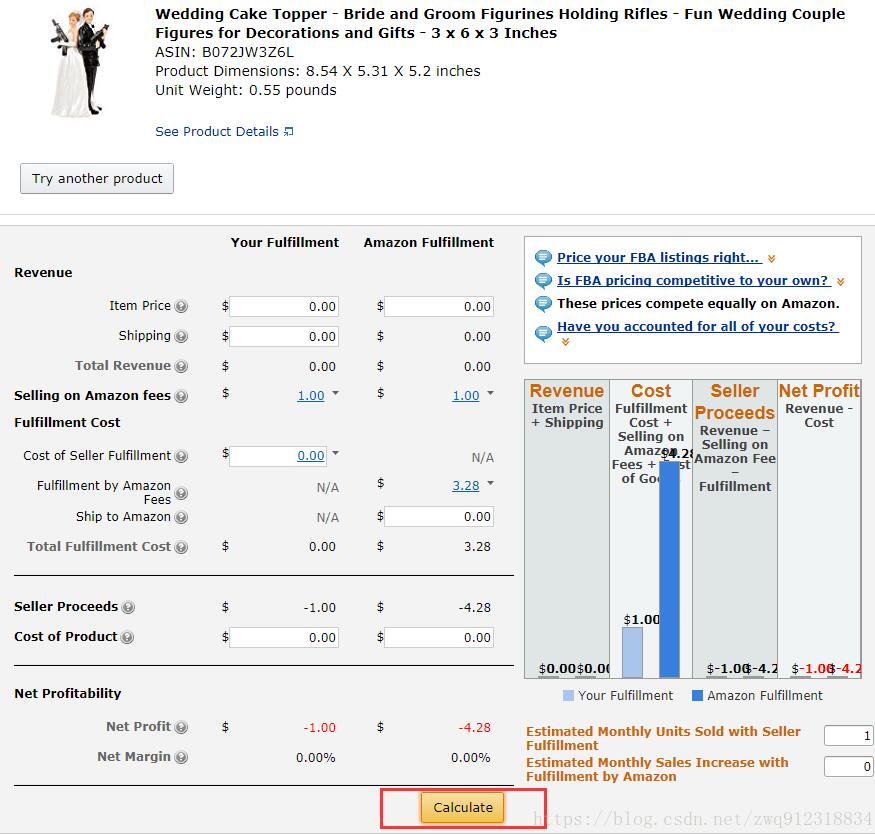The image size is (875, 835).
Task: Click Amazon Fulfillment dark blue legend swatch
Action: [697, 695]
